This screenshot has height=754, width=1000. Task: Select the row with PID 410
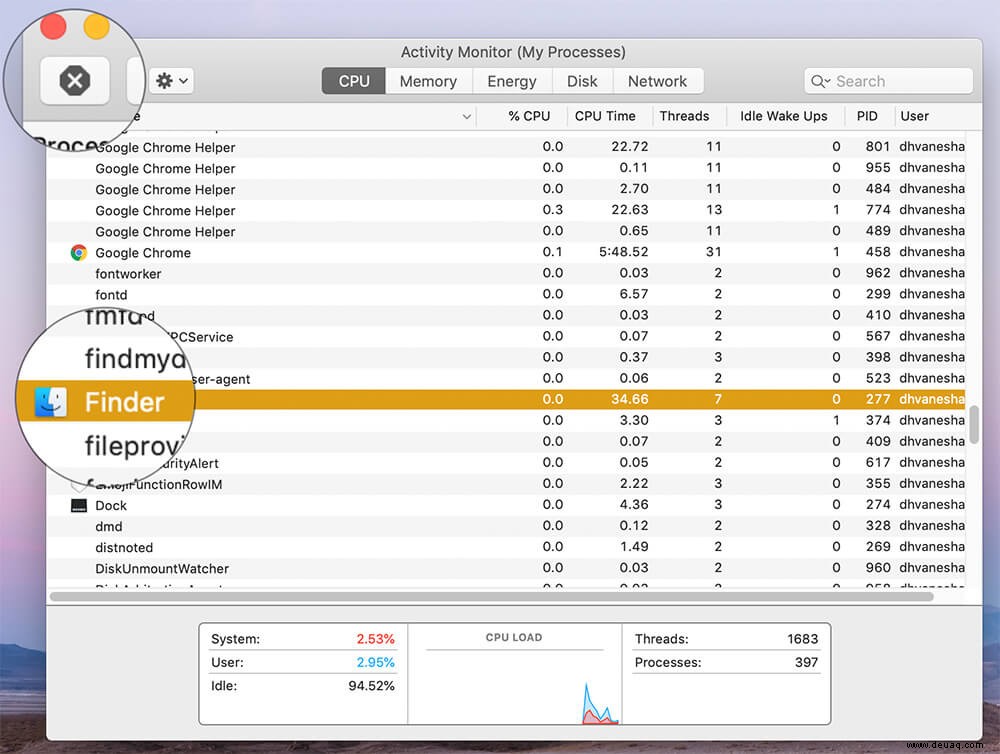point(506,315)
